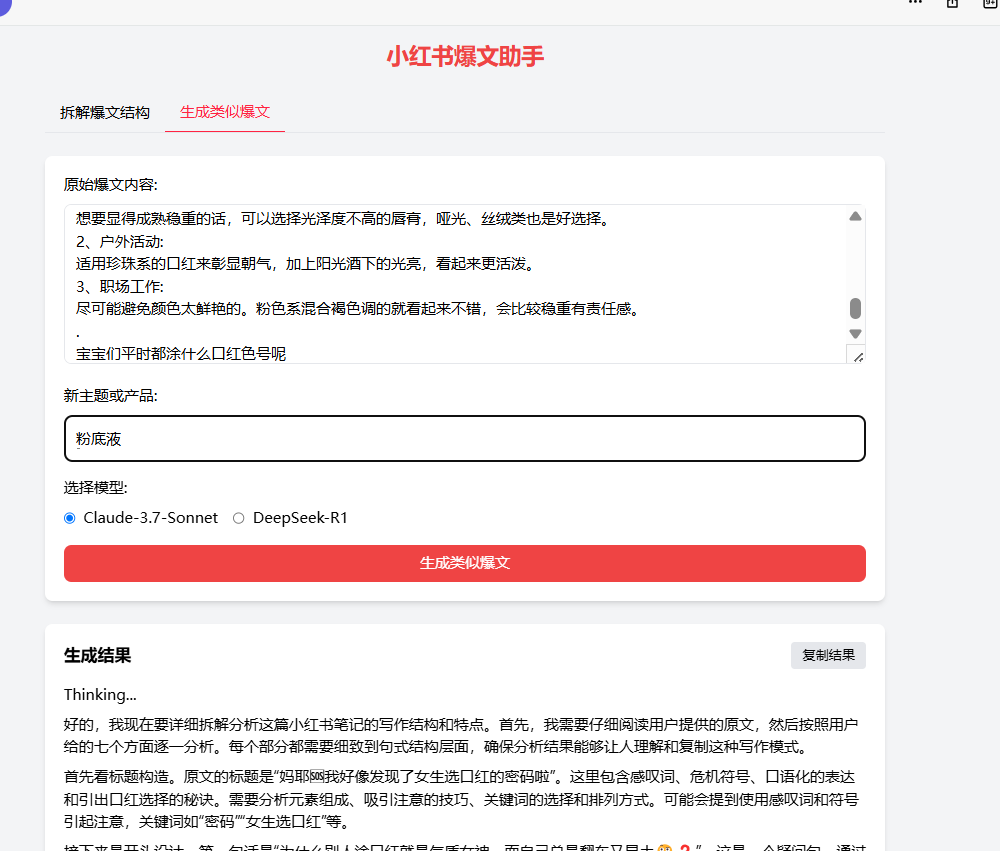This screenshot has width=1000, height=851.
Task: Click the textarea scroll-down arrow
Action: tap(855, 333)
